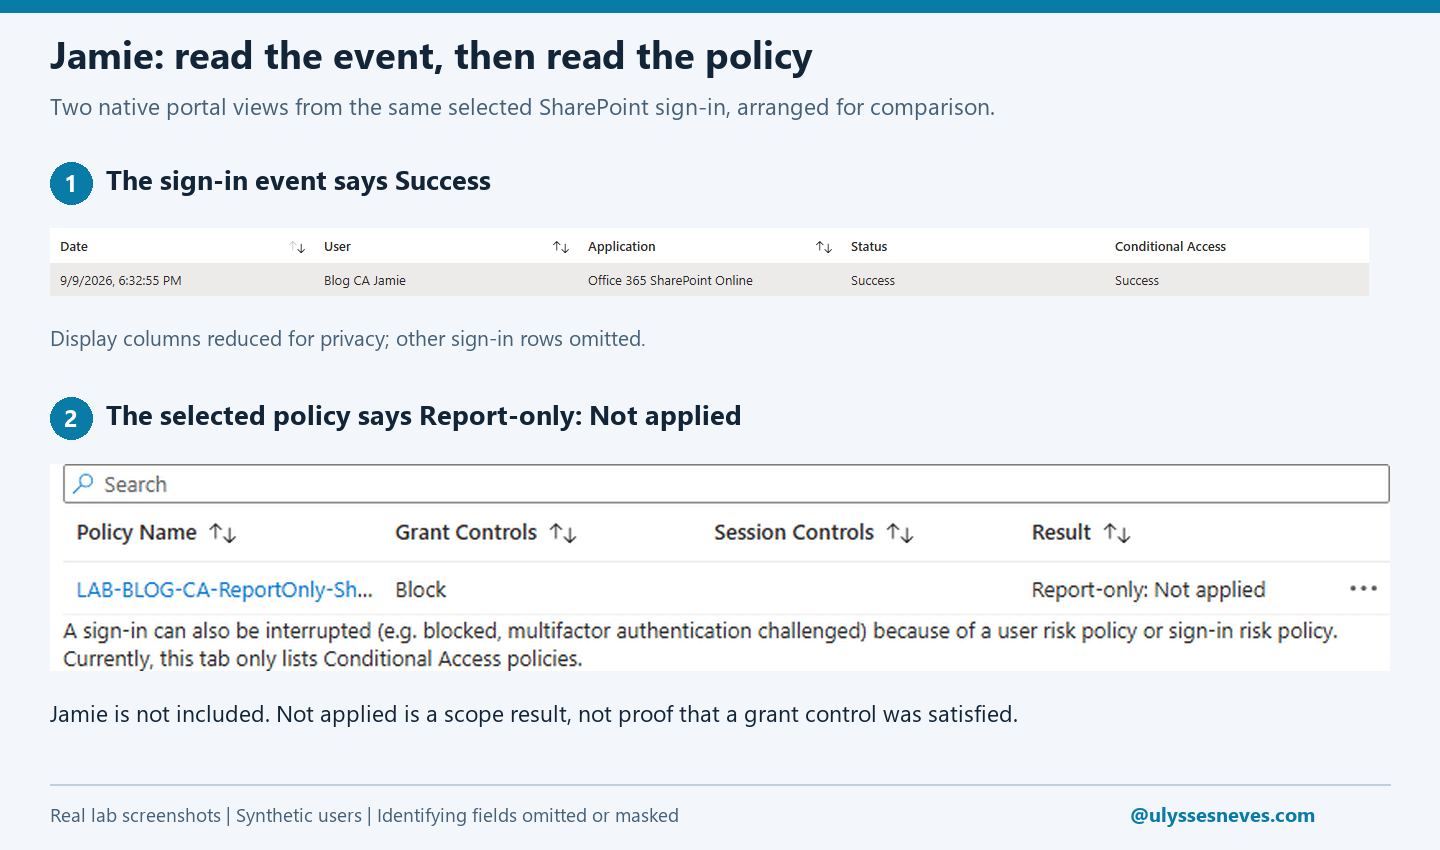Click the Grant Controls header label

(x=466, y=533)
